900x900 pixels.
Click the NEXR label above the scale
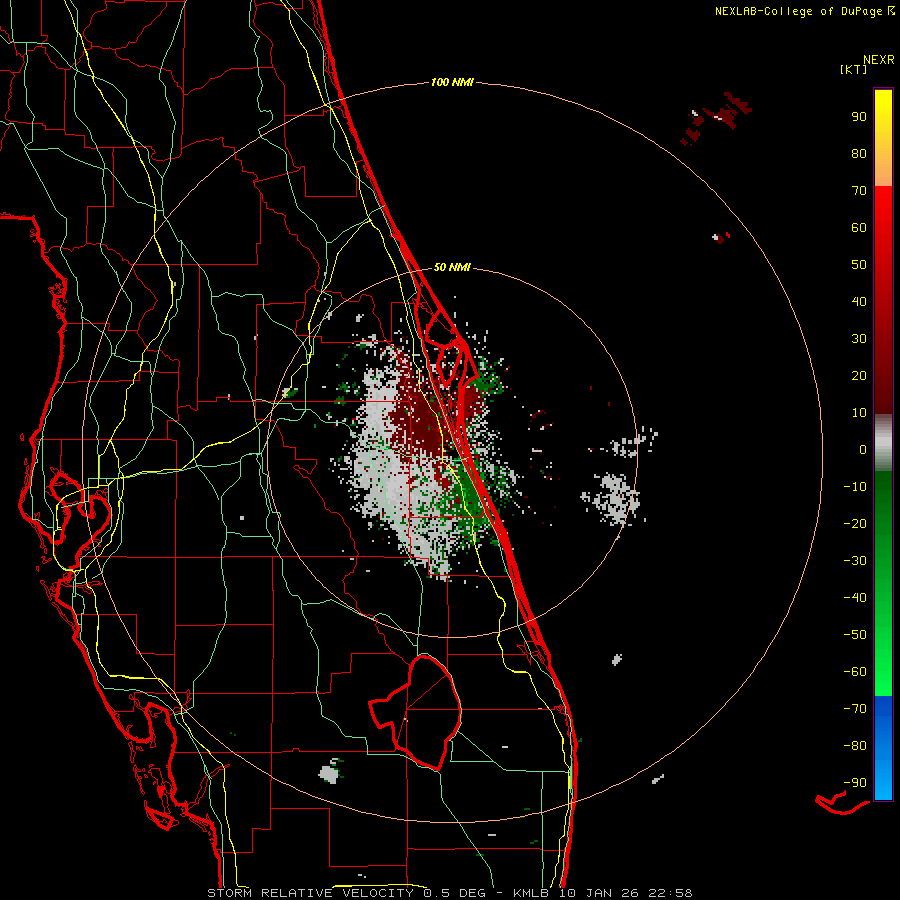[x=878, y=59]
